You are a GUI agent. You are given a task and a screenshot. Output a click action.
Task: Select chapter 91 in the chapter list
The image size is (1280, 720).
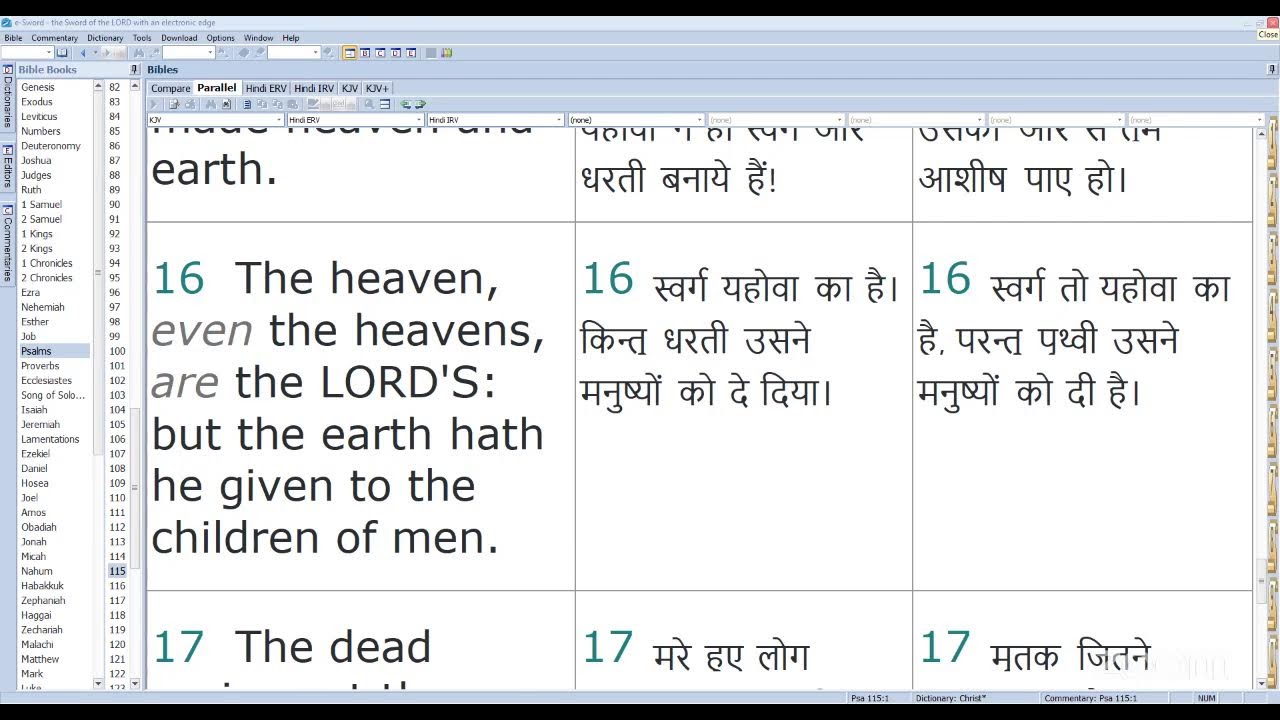tap(115, 219)
